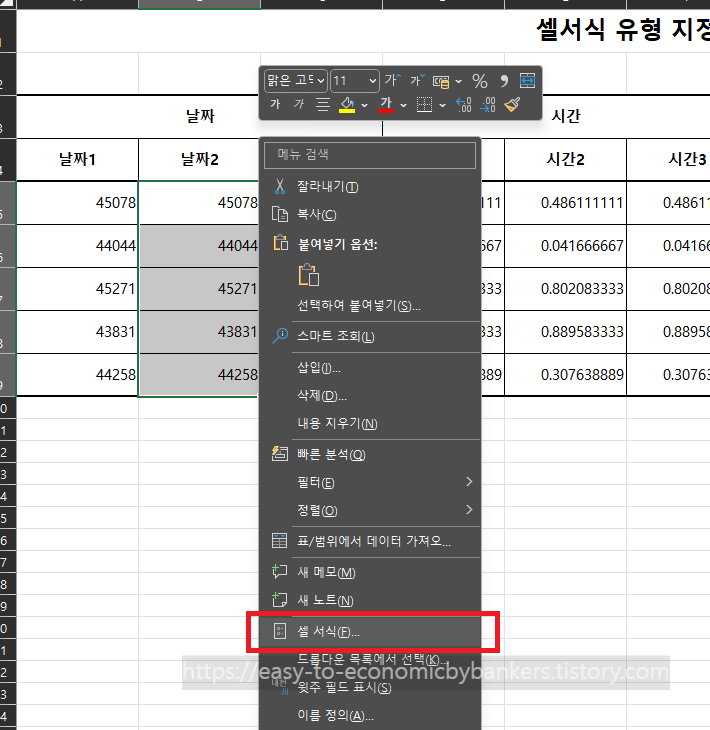710x730 pixels.
Task: Select Get Data from Table/Range entry
Action: (370, 541)
